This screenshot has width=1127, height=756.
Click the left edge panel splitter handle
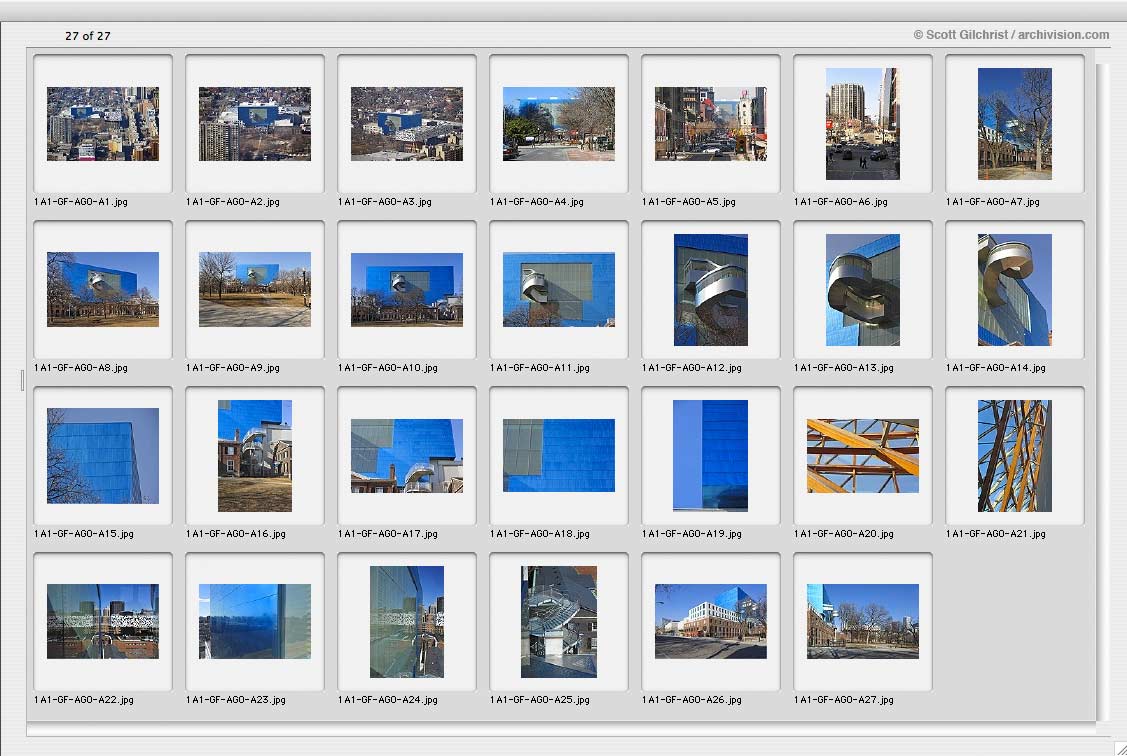point(22,381)
